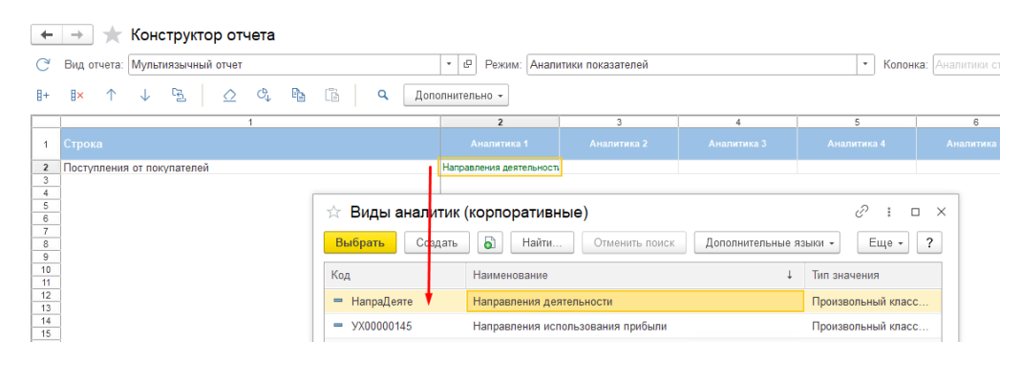The width and height of the screenshot is (1023, 368).
Task: Select the НапраДеяте code cell
Action: pyautogui.click(x=395, y=301)
